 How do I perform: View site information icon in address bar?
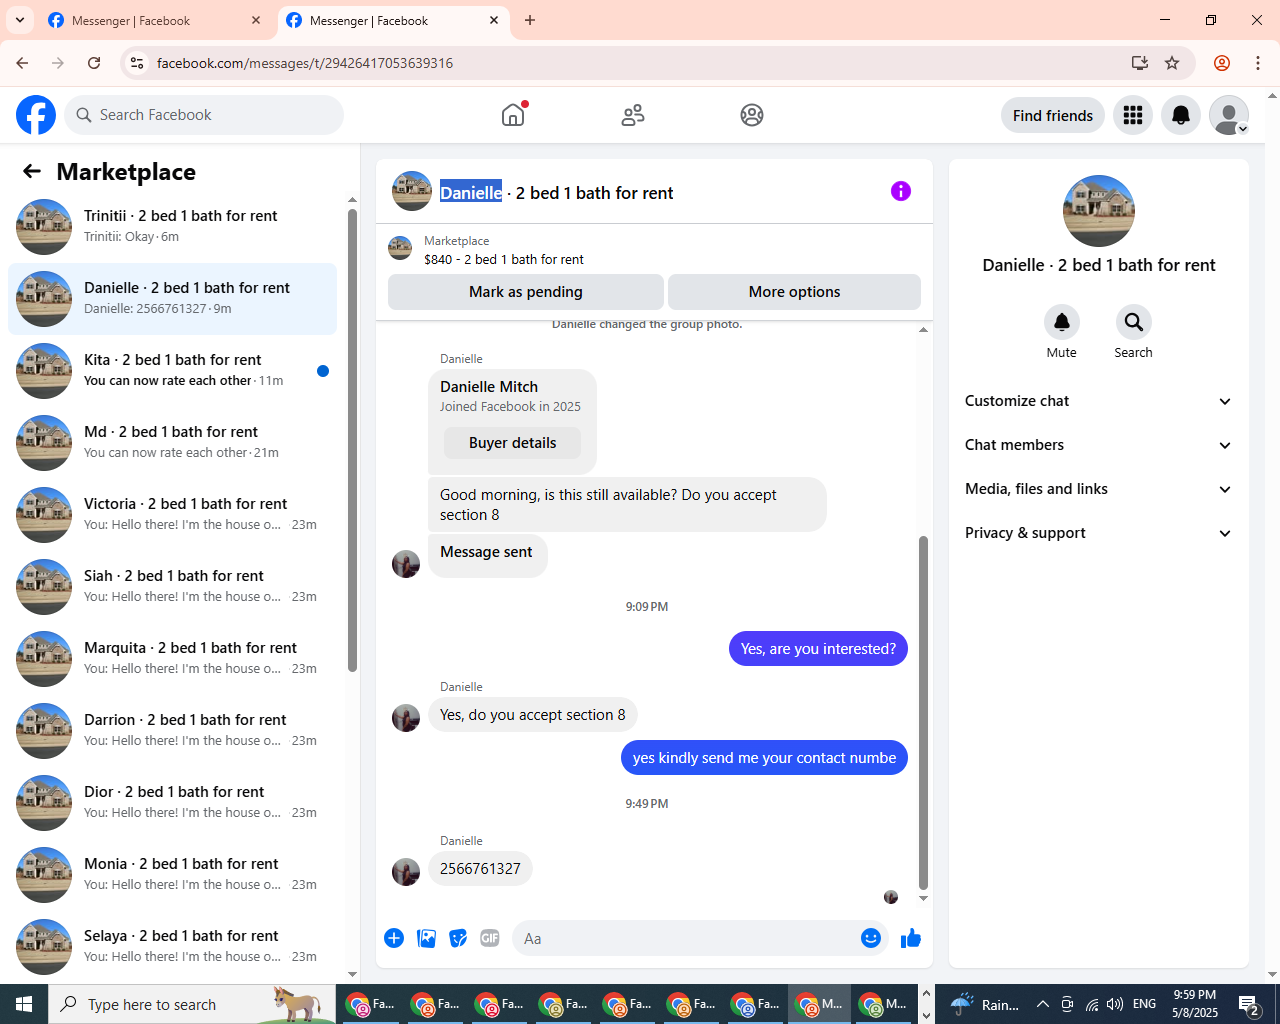point(138,63)
